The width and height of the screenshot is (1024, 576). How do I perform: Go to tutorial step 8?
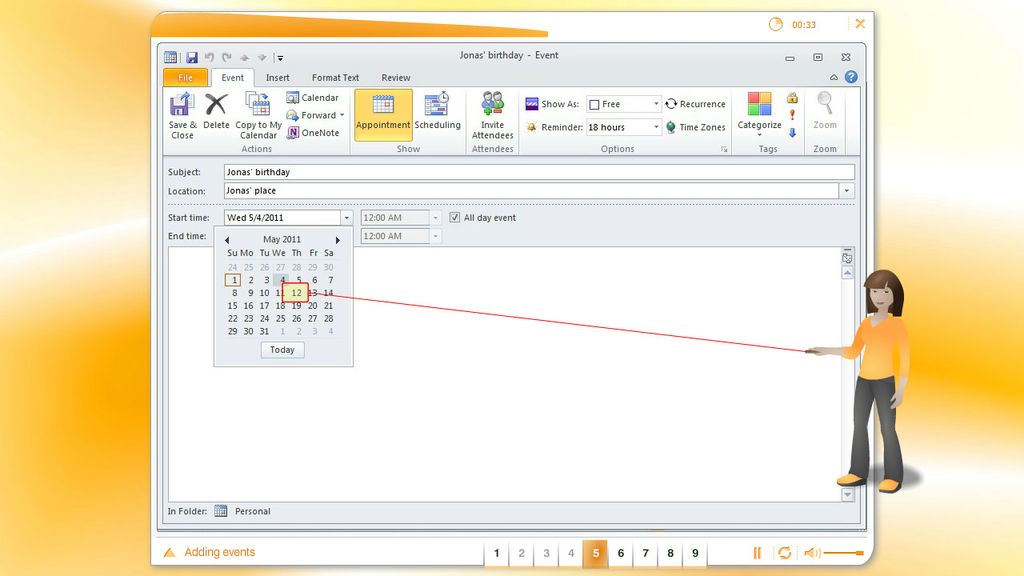click(x=670, y=553)
